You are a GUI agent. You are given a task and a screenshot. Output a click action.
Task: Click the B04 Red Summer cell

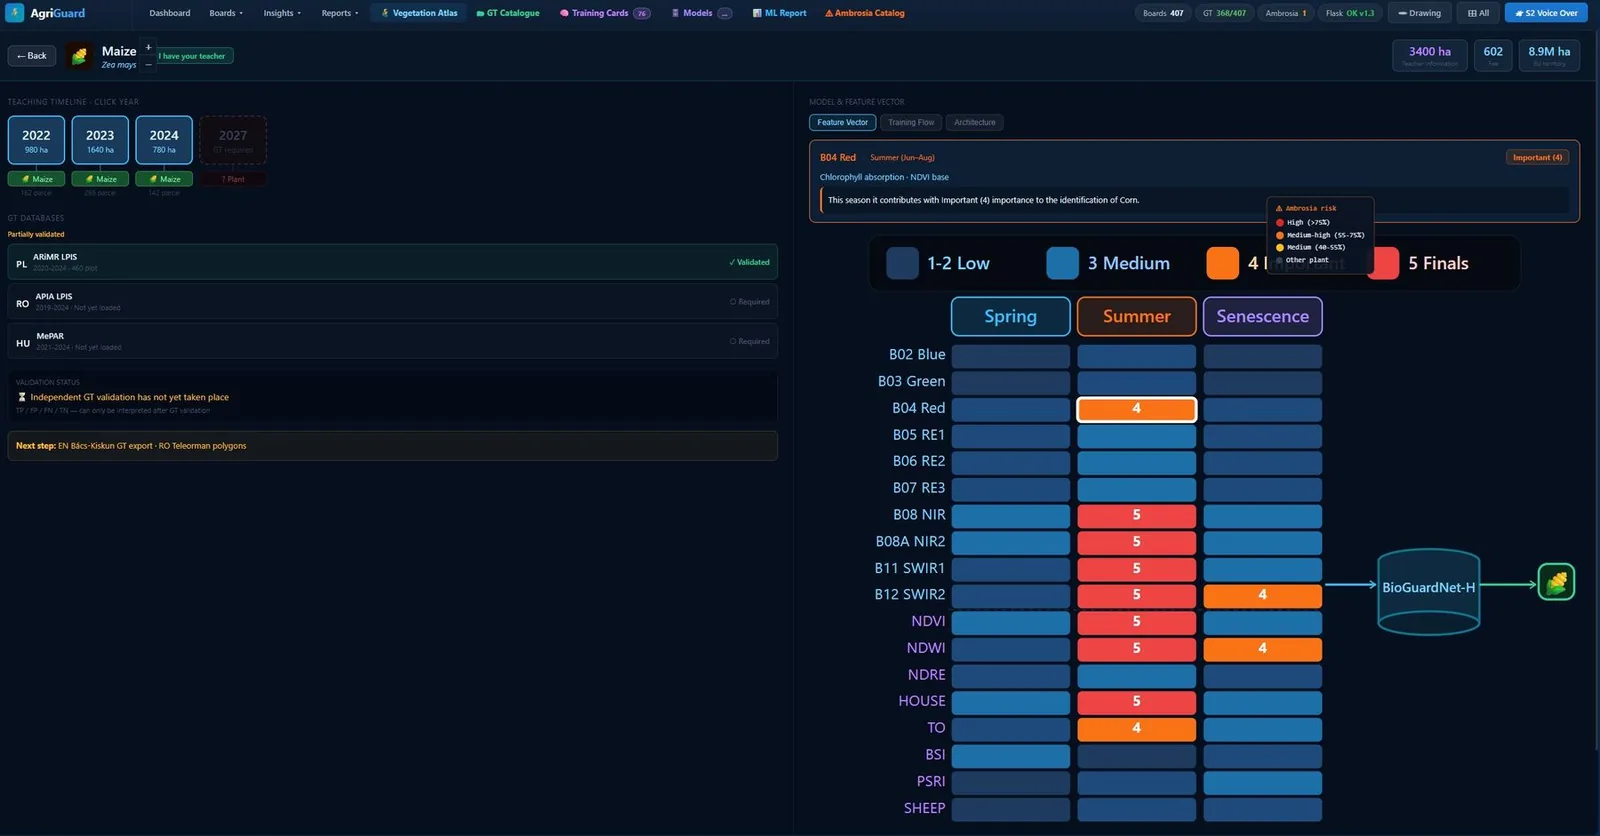point(1136,408)
